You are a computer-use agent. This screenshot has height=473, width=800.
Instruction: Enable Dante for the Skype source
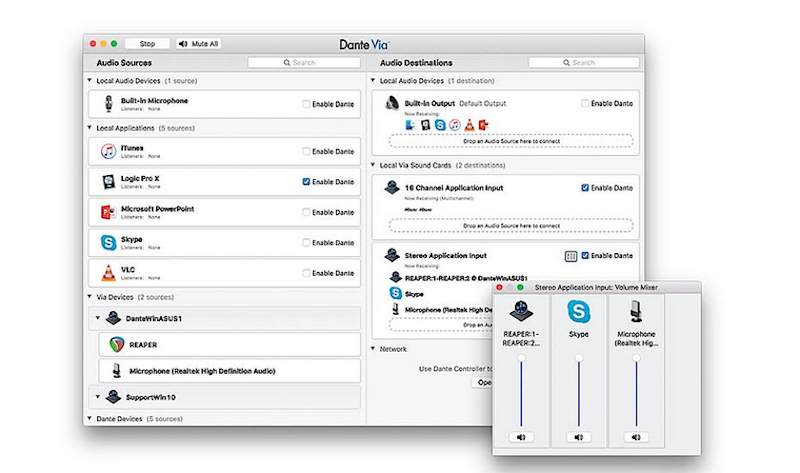click(306, 242)
